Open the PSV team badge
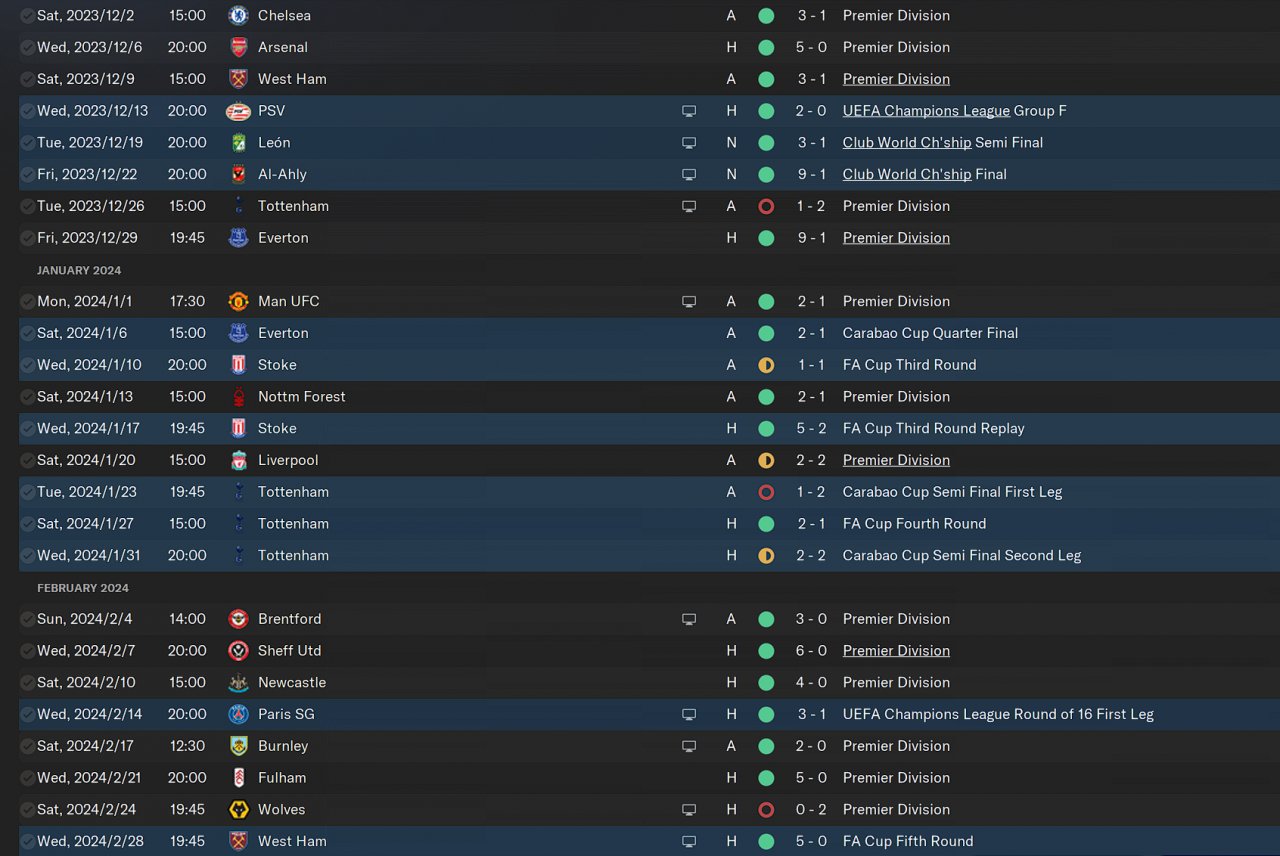 (x=238, y=111)
